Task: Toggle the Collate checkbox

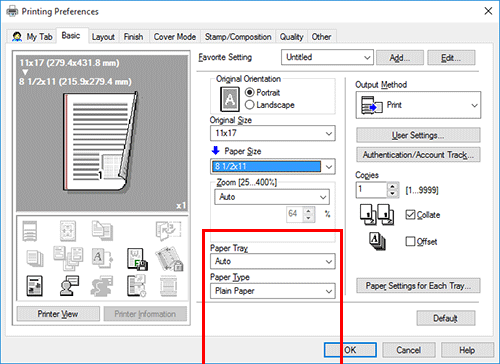Action: tap(410, 215)
